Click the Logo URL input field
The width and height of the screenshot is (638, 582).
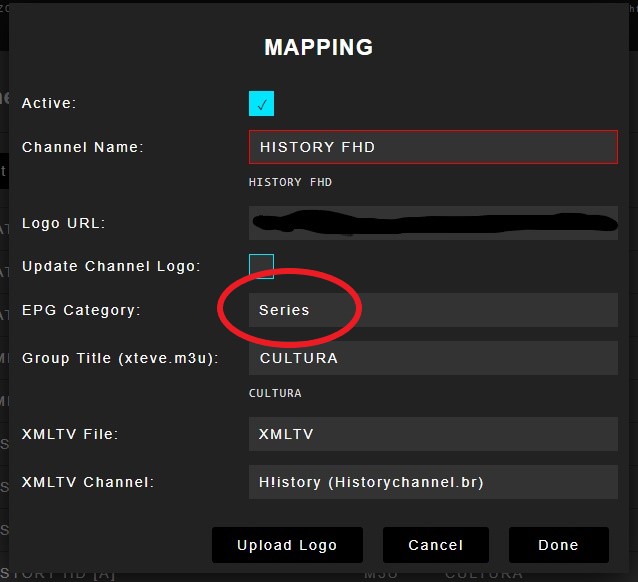coord(433,223)
